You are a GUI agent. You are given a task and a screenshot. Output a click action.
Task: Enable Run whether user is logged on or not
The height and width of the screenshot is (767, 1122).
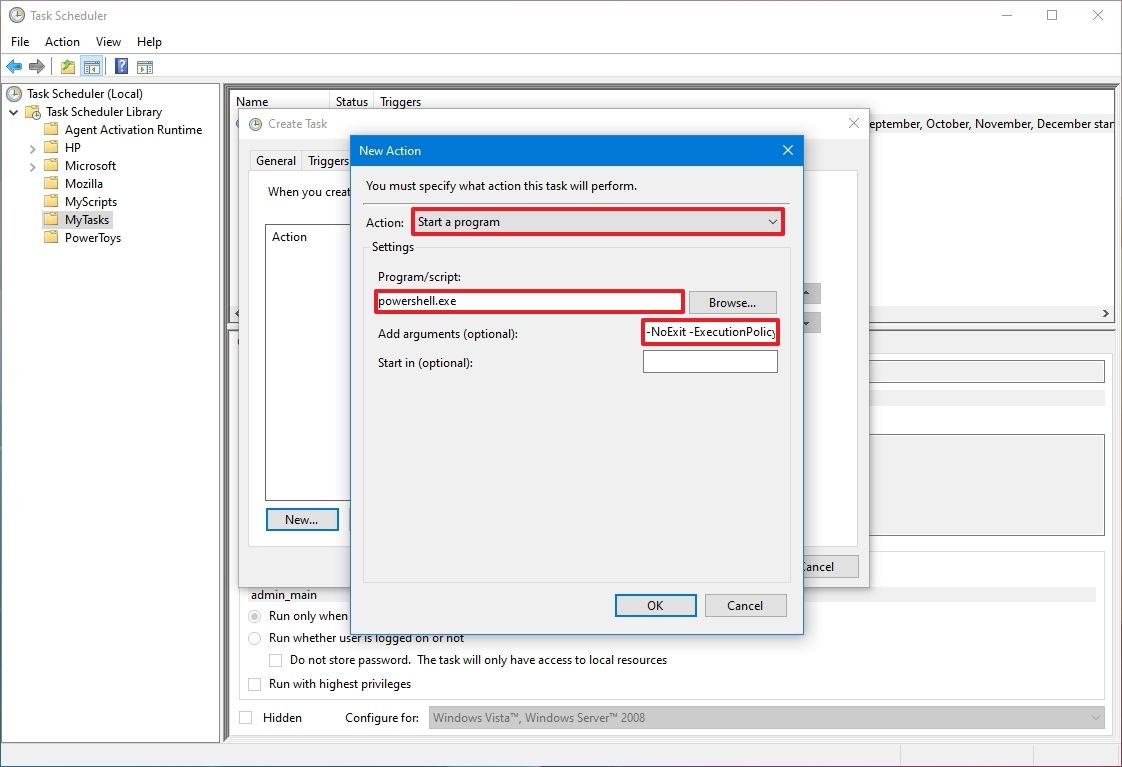(255, 638)
